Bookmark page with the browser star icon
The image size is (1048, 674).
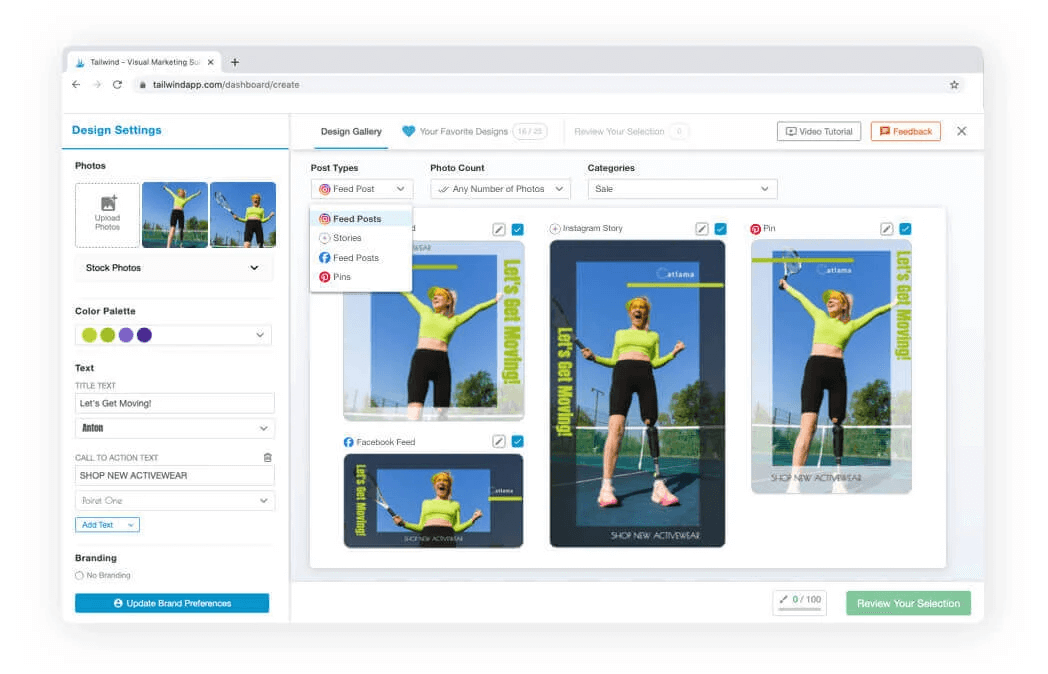click(954, 85)
